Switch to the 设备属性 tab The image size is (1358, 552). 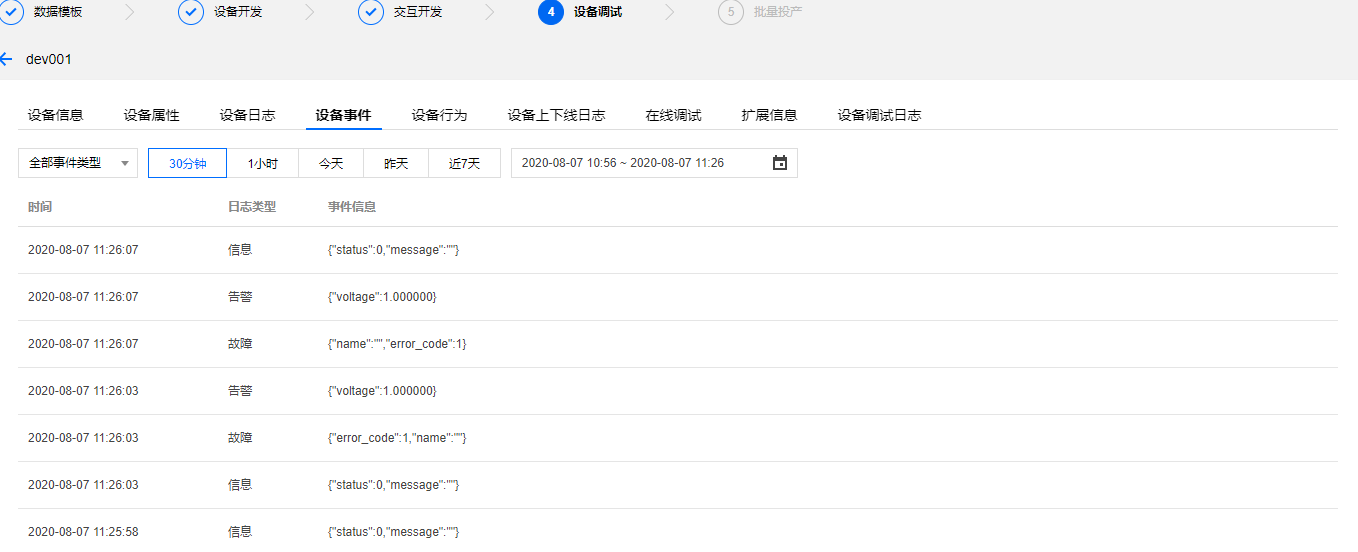(152, 115)
